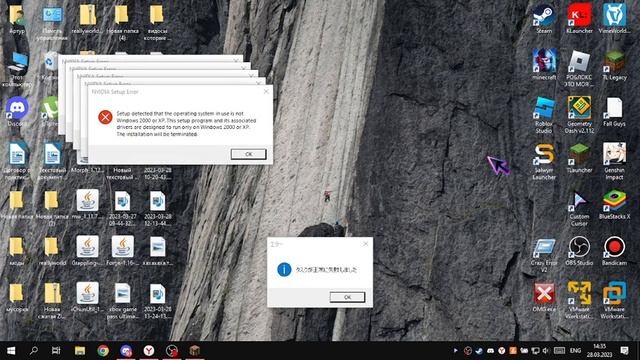Screen dimensions: 640x360
Task: Click OK in the Japanese error dialog
Action: coord(347,297)
